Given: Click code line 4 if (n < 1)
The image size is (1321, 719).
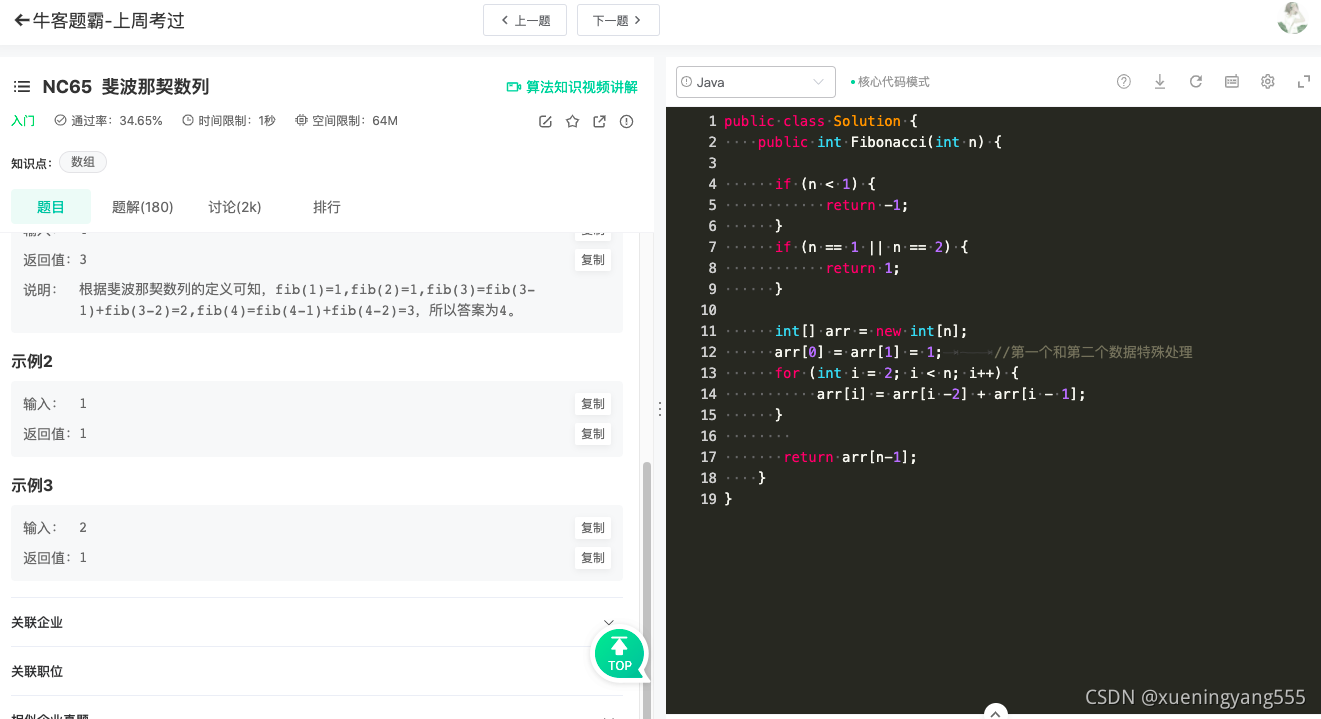Looking at the screenshot, I should pyautogui.click(x=826, y=184).
